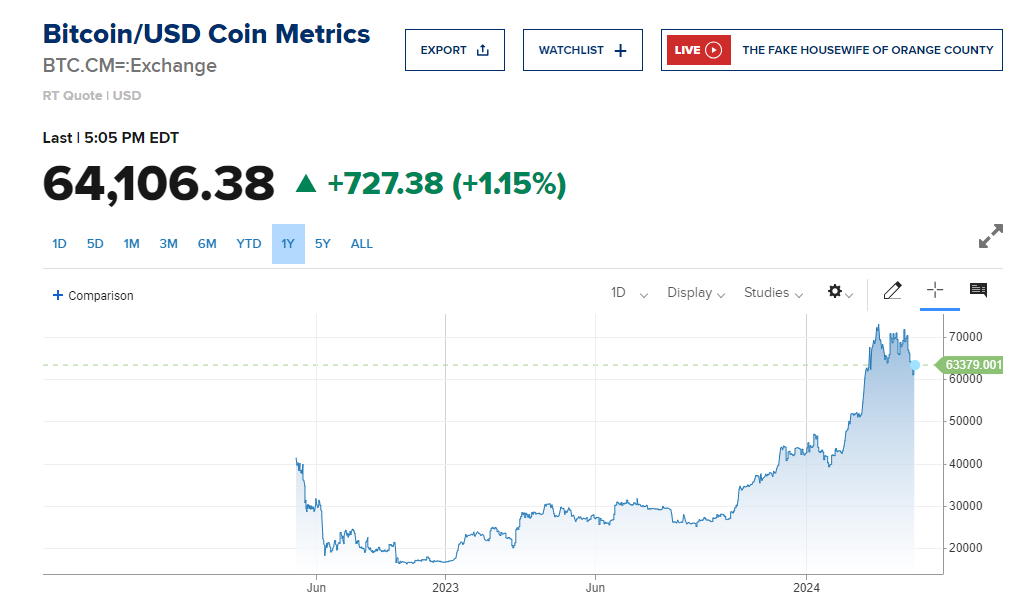
Task: Click the plus icon beside Comparison
Action: click(58, 295)
